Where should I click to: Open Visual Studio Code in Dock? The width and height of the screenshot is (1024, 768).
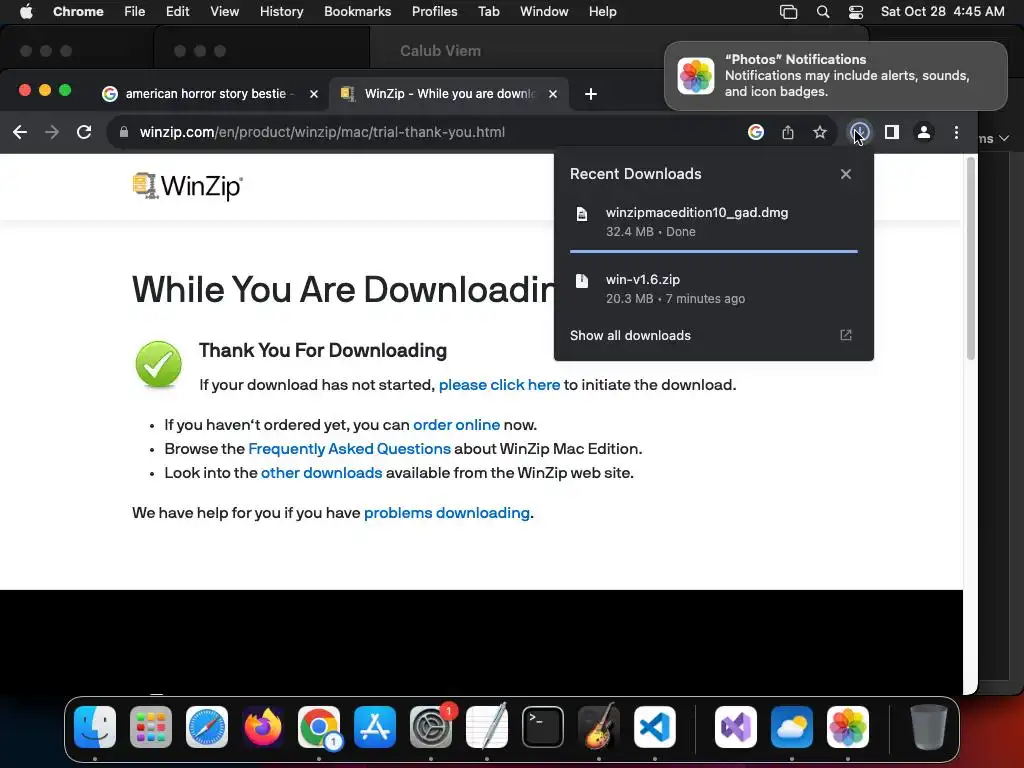tap(655, 727)
